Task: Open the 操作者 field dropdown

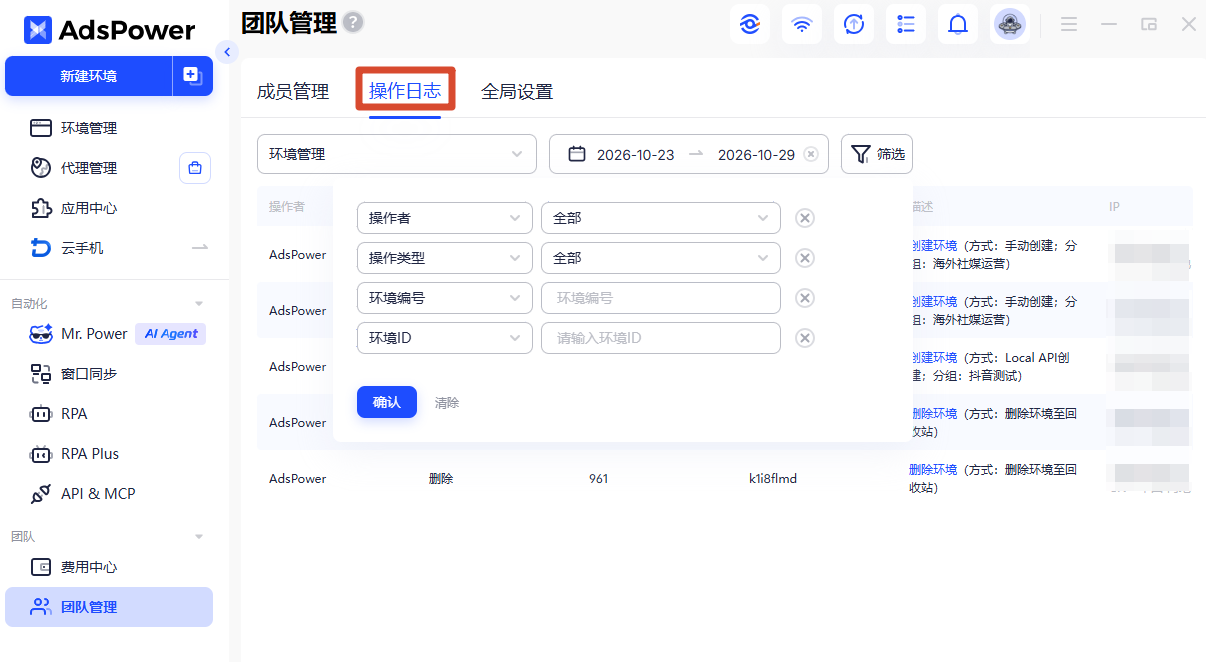Action: pos(445,218)
